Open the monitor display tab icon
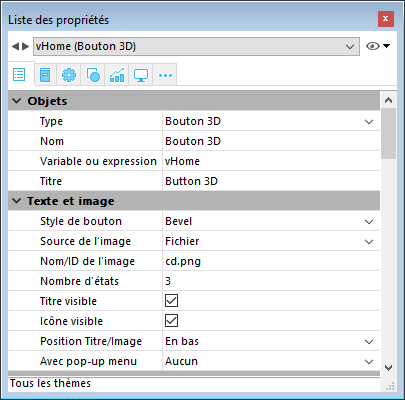This screenshot has height=400, width=405. click(141, 75)
